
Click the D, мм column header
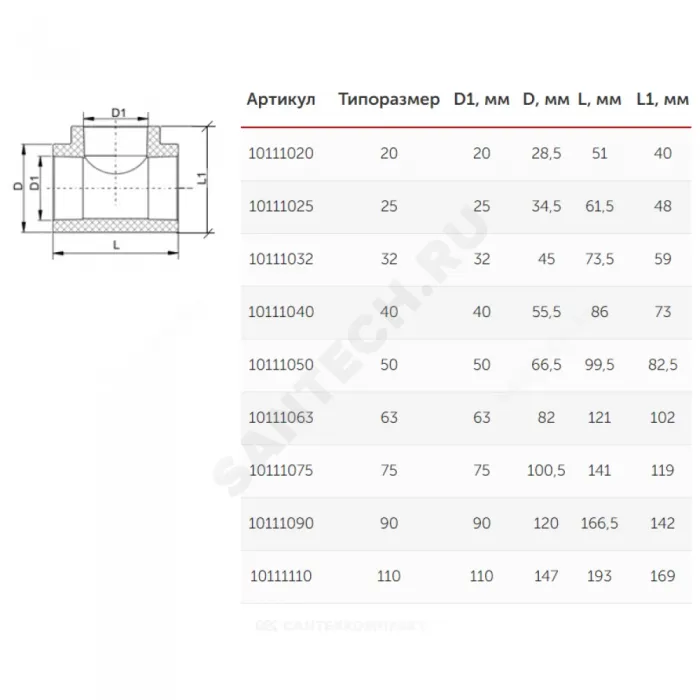coord(546,99)
